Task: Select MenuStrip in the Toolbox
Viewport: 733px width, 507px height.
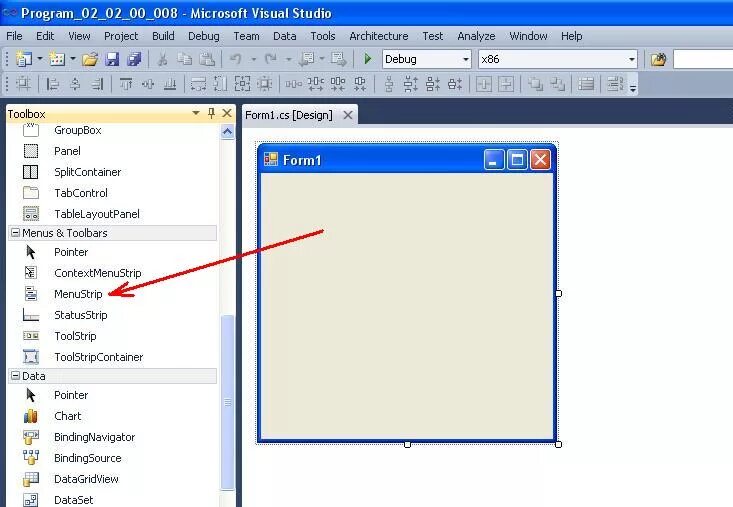Action: tap(78, 294)
